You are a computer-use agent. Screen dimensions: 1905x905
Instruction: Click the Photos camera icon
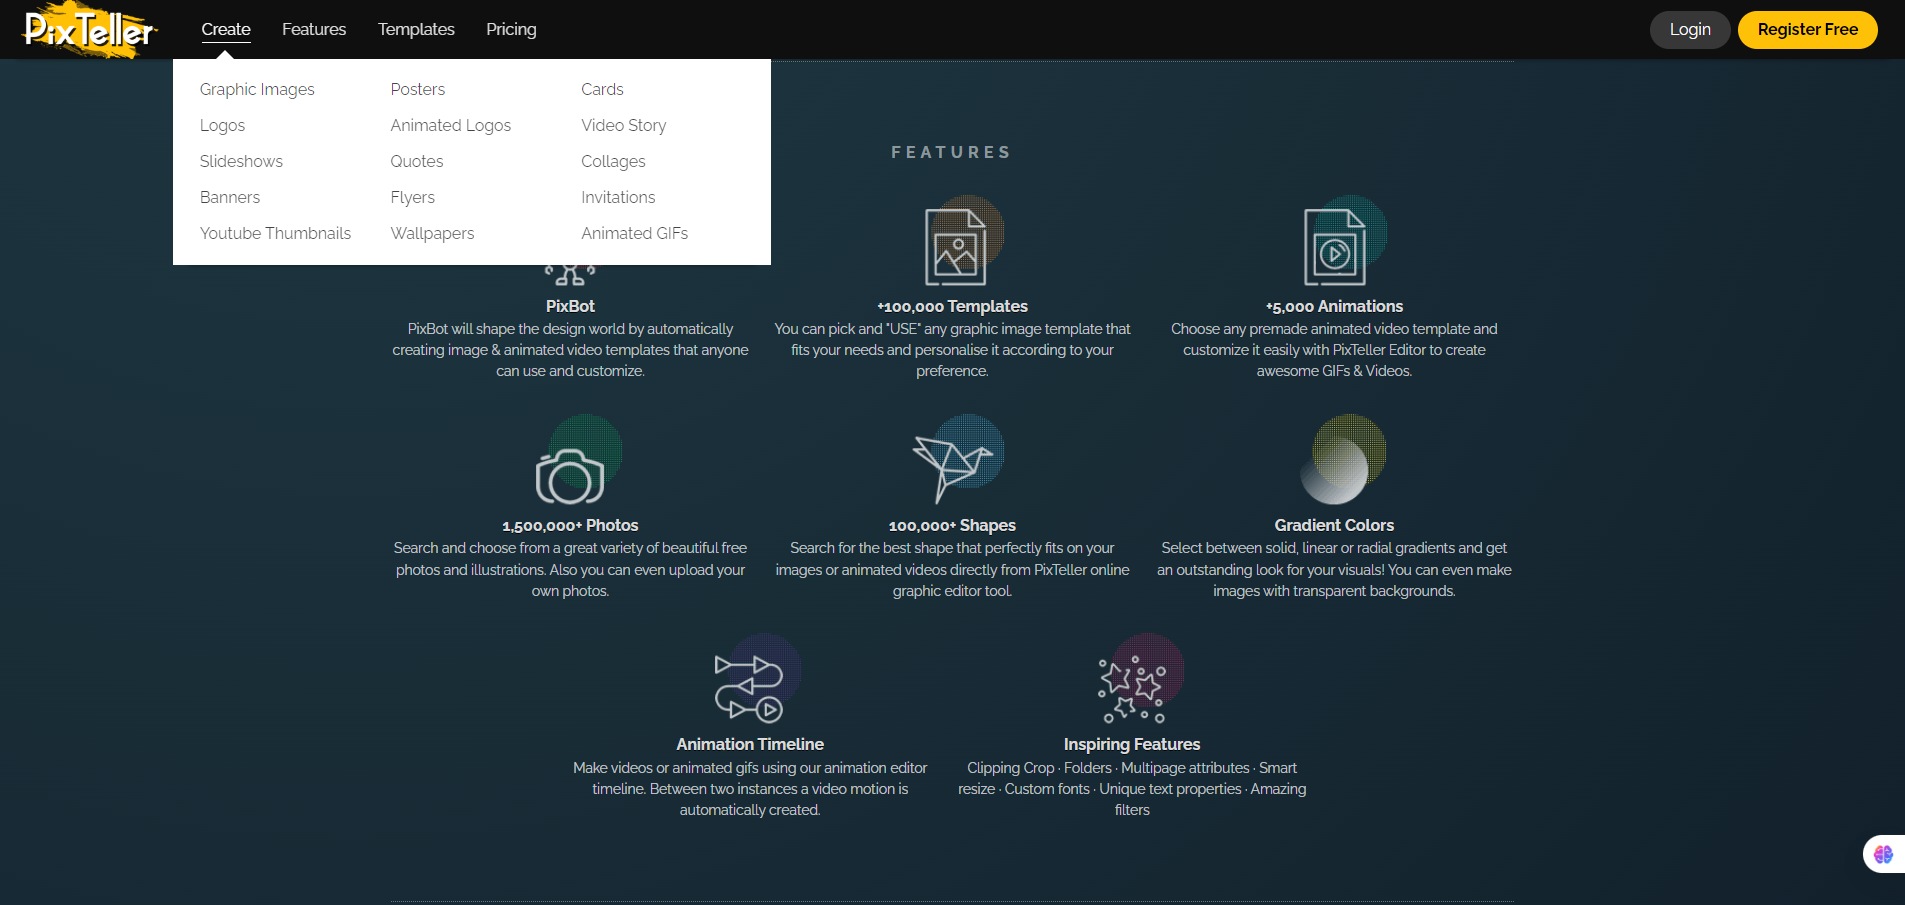pos(570,476)
